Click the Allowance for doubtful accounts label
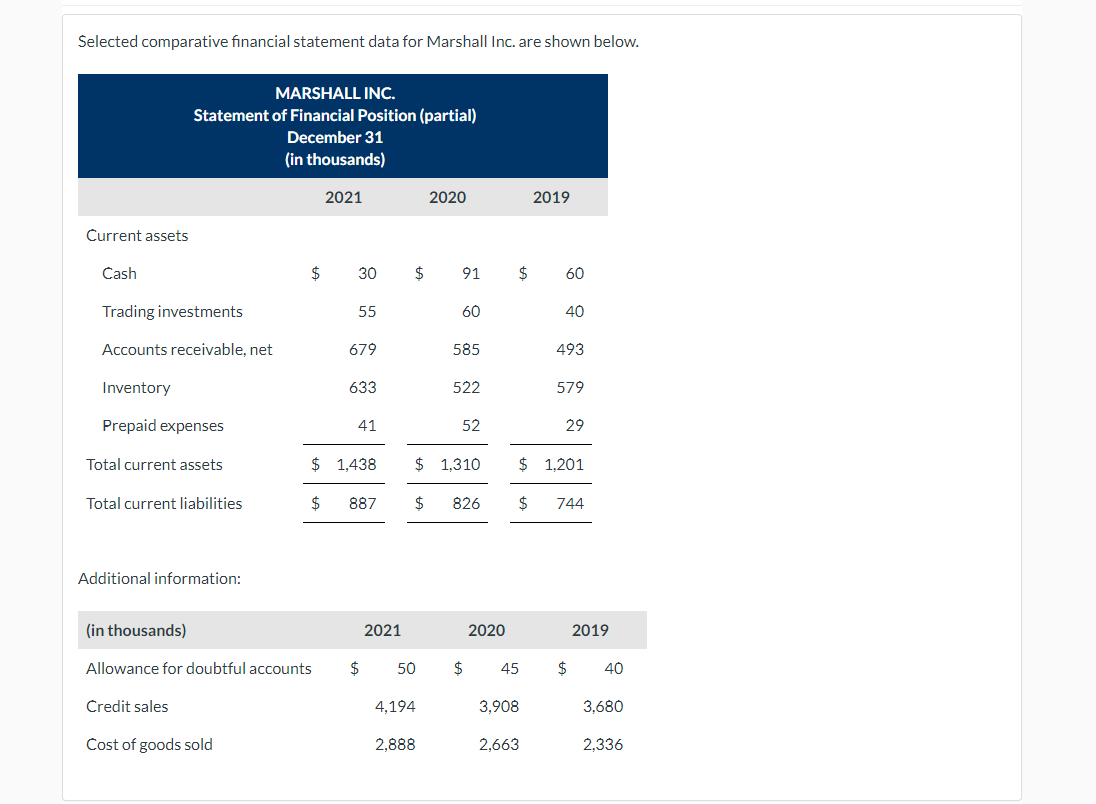This screenshot has height=804, width=1096. pos(198,668)
